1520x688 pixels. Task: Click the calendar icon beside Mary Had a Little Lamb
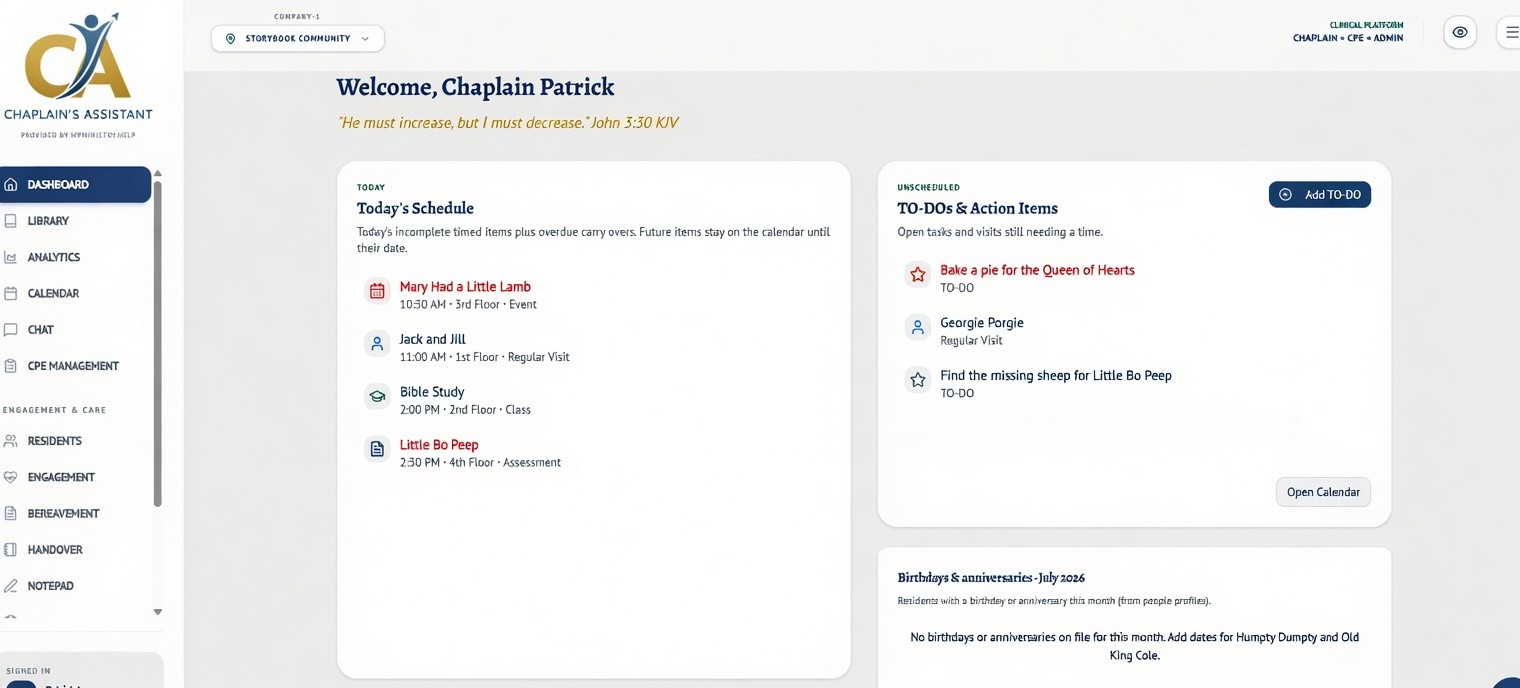[x=377, y=291]
